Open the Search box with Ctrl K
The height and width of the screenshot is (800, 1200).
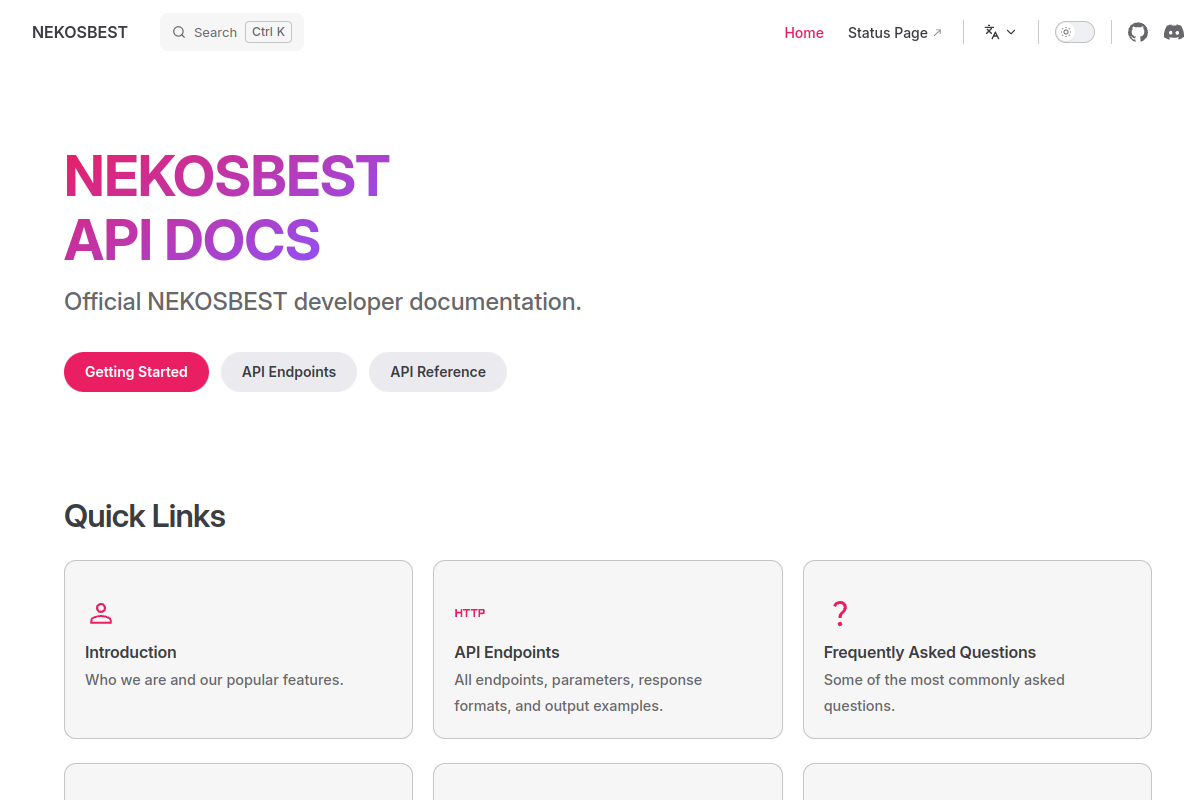click(232, 32)
